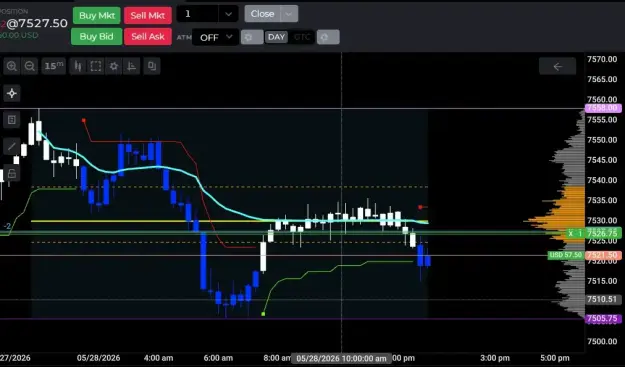
Task: Click the 7558.00 purple price label
Action: click(603, 108)
